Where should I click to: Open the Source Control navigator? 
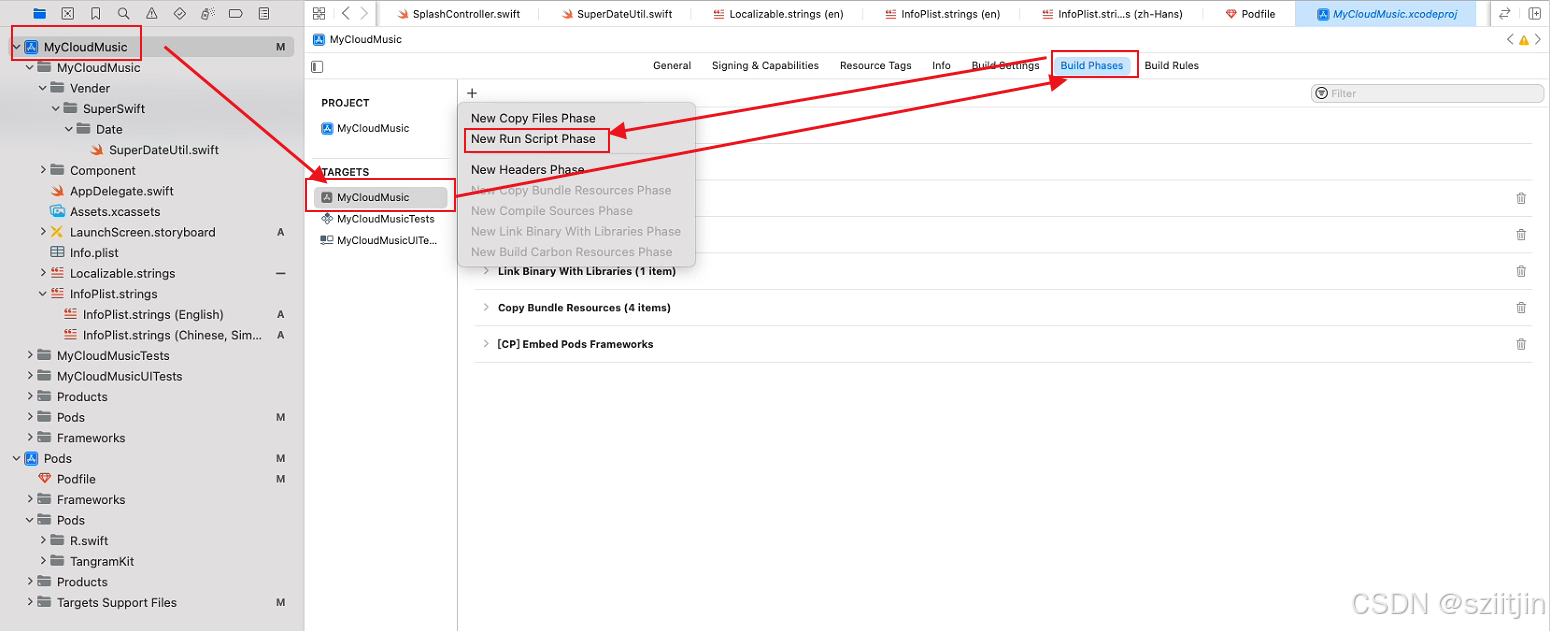[x=67, y=14]
